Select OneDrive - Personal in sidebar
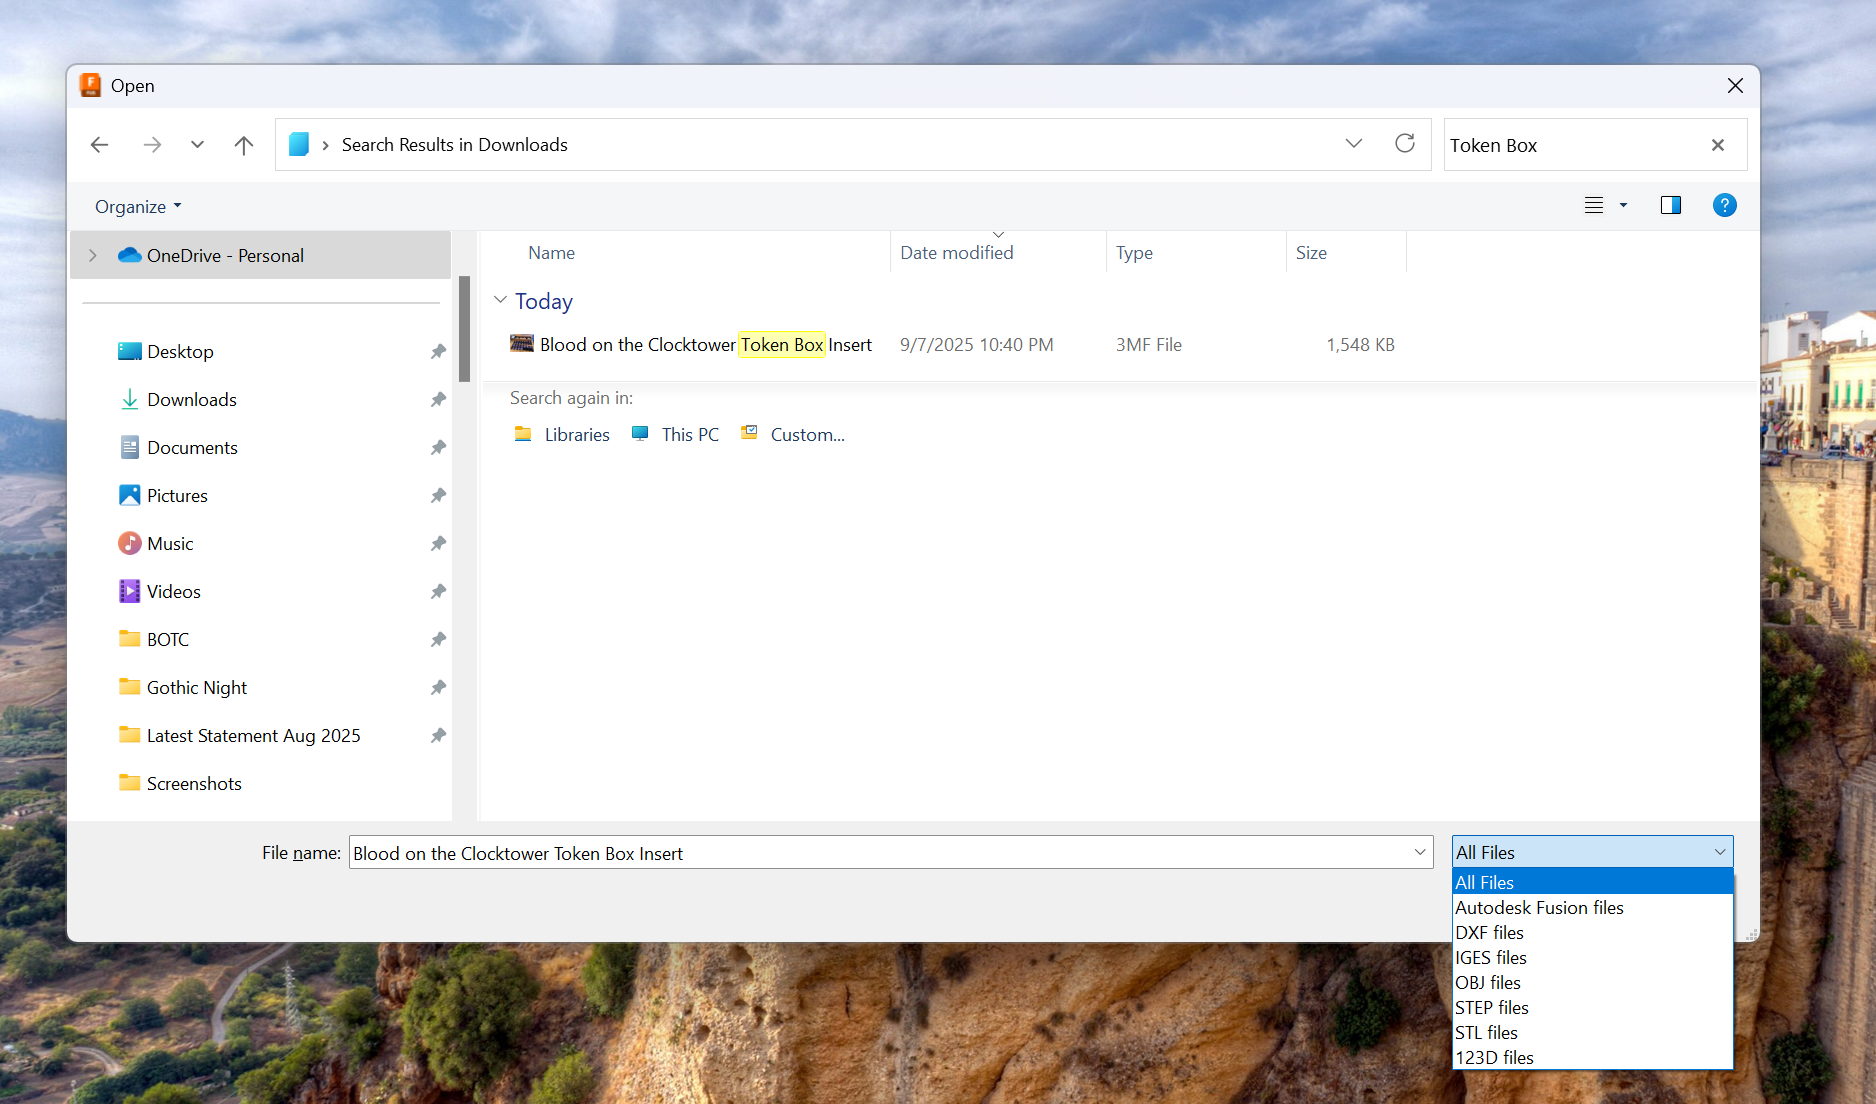The image size is (1876, 1104). click(x=260, y=255)
